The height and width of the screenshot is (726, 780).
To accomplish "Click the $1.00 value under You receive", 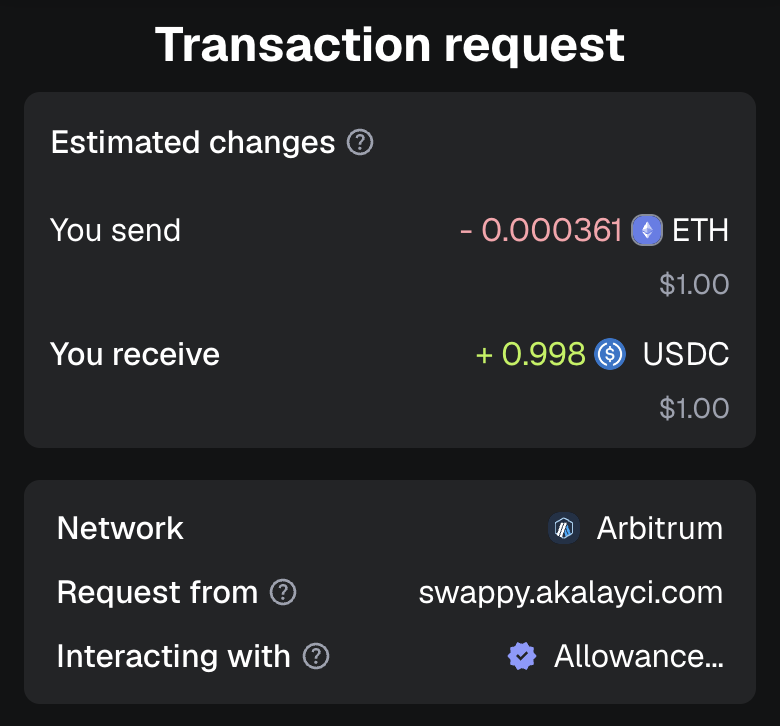I will [x=694, y=408].
